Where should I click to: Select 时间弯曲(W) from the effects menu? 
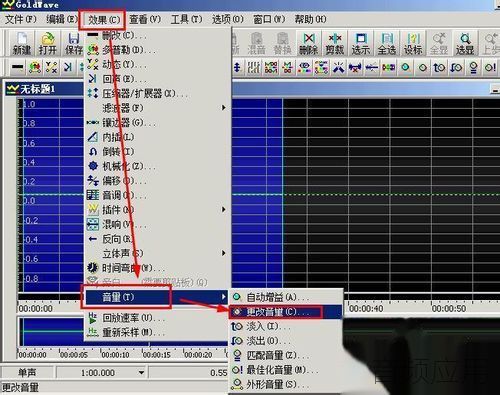[157, 268]
